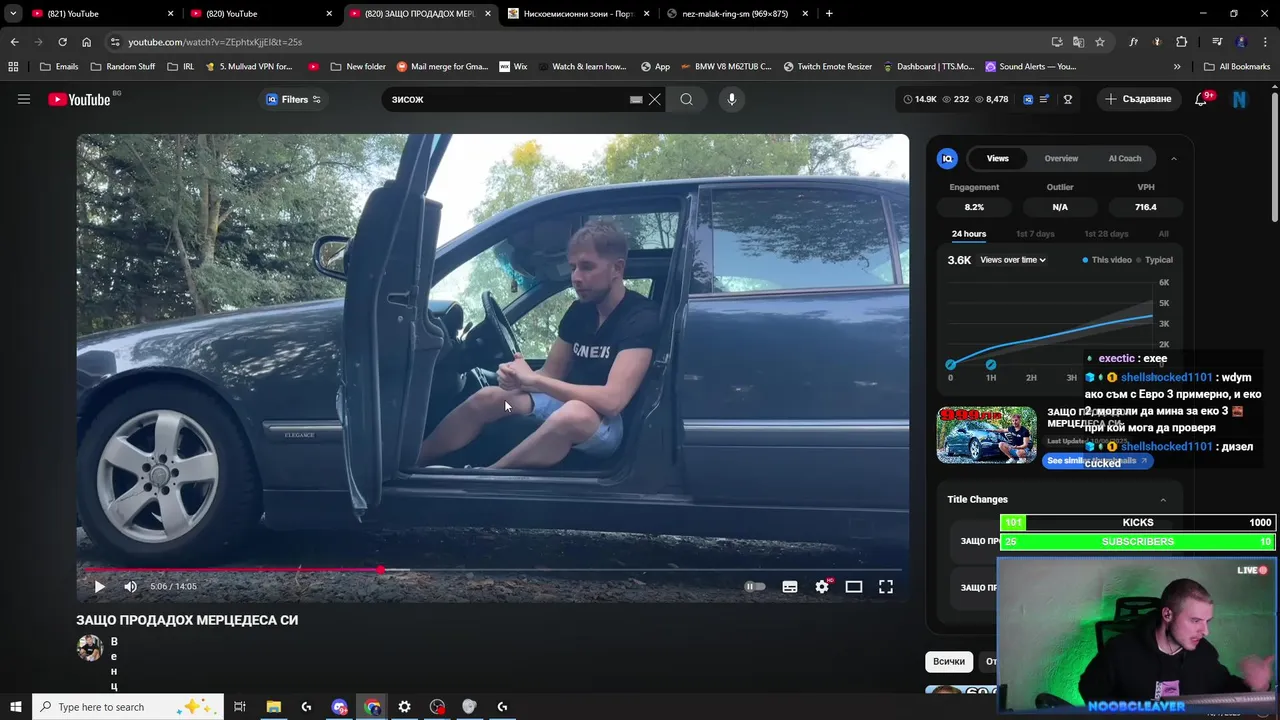
Task: Open the player settings gear
Action: click(x=822, y=586)
